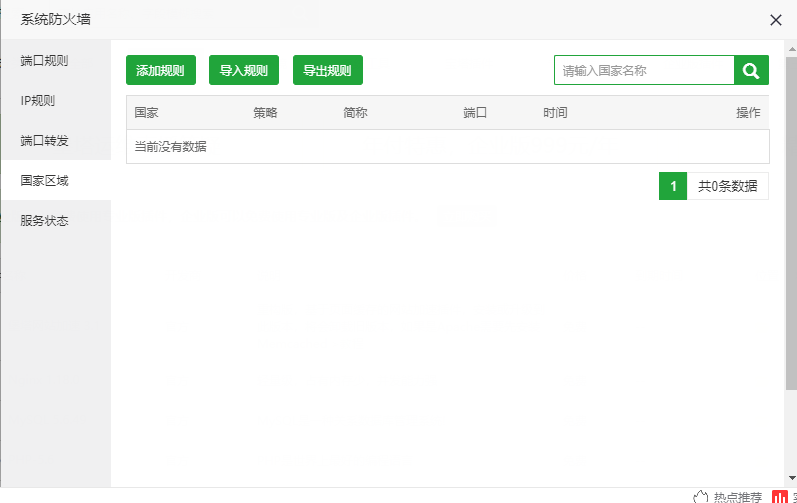Click the 共0条数据 count label
Image resolution: width=797 pixels, height=503 pixels.
coord(727,186)
